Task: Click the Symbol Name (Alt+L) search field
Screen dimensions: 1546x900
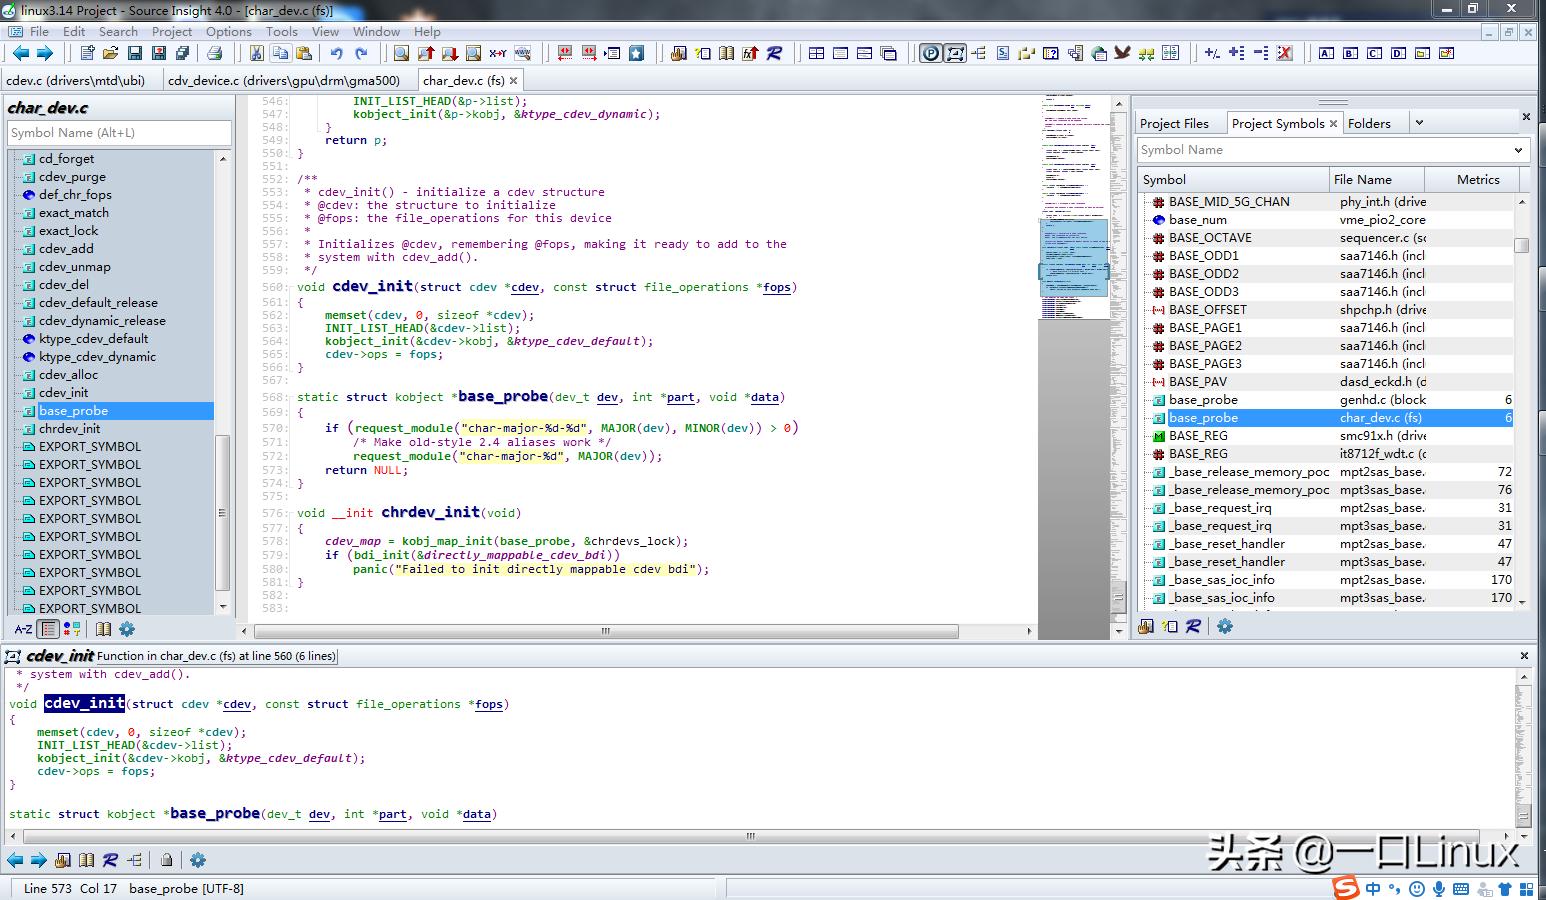Action: coord(119,133)
